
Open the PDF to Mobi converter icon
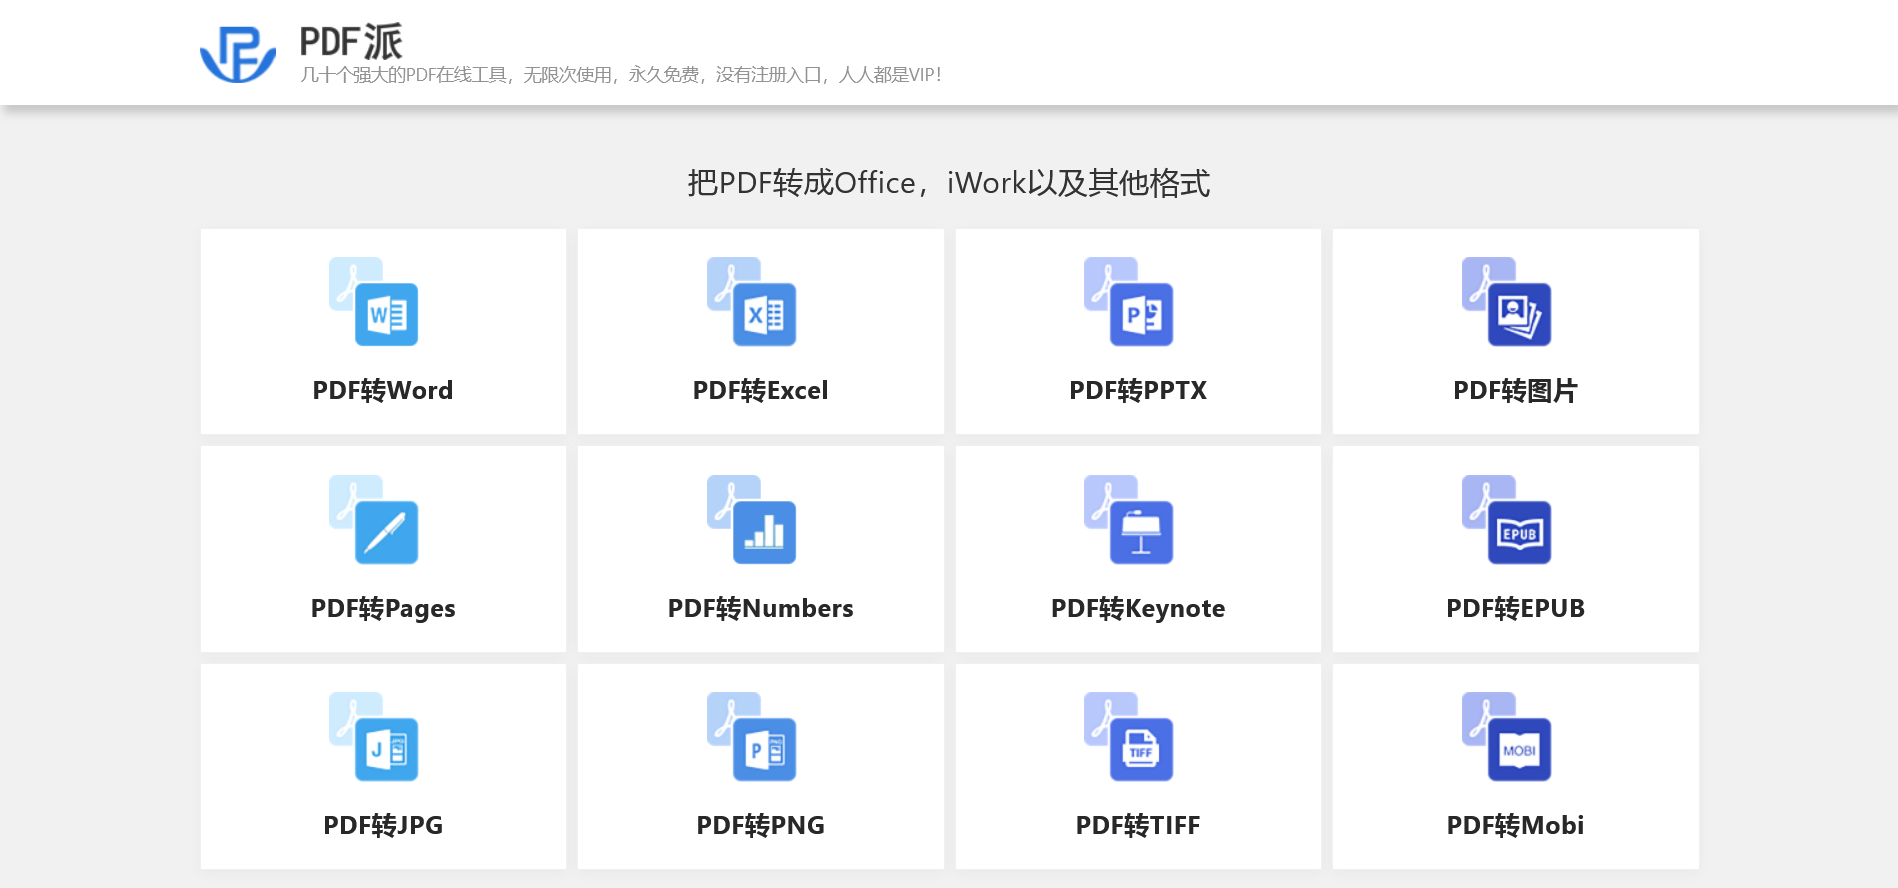[x=1506, y=737]
